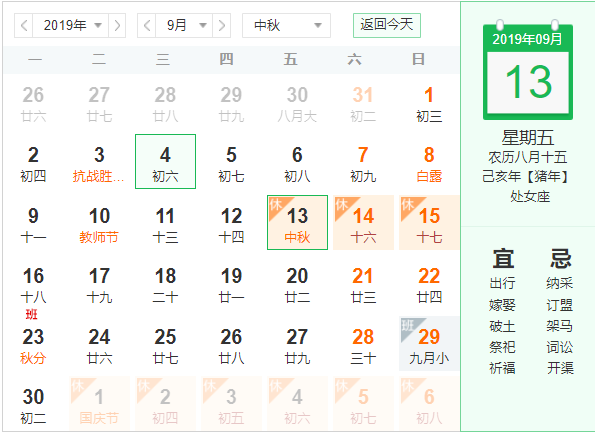Select October 5 初七 holiday date
595x433 pixels.
click(364, 404)
